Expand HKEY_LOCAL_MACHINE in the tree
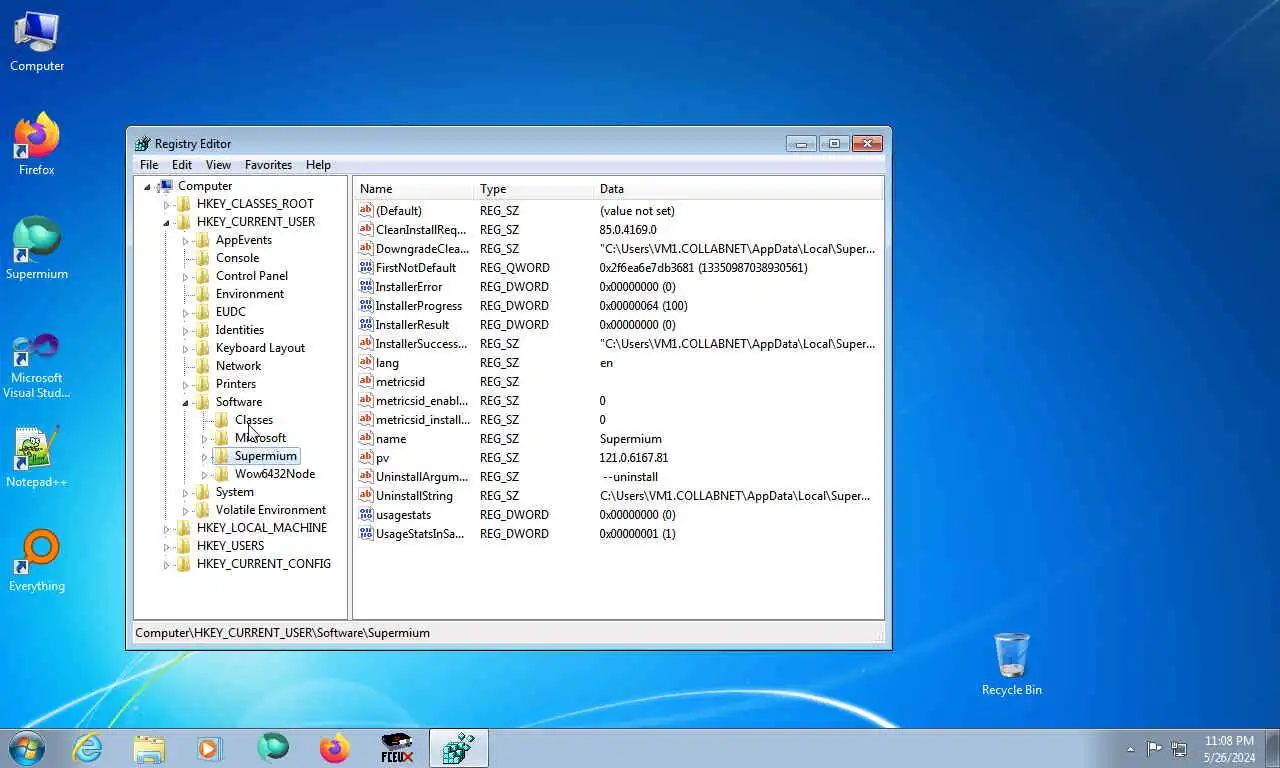 click(x=167, y=528)
